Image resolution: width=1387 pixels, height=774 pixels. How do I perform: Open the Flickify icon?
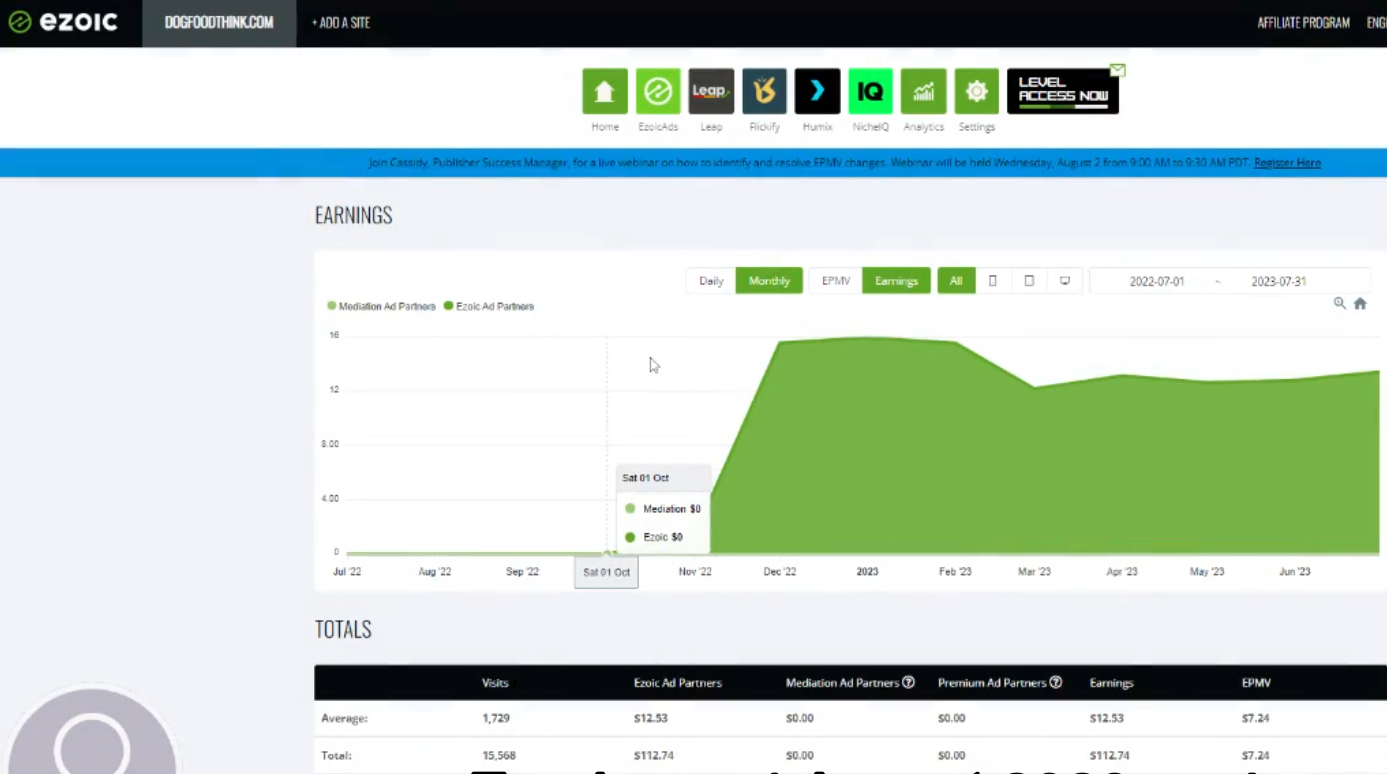pyautogui.click(x=764, y=91)
